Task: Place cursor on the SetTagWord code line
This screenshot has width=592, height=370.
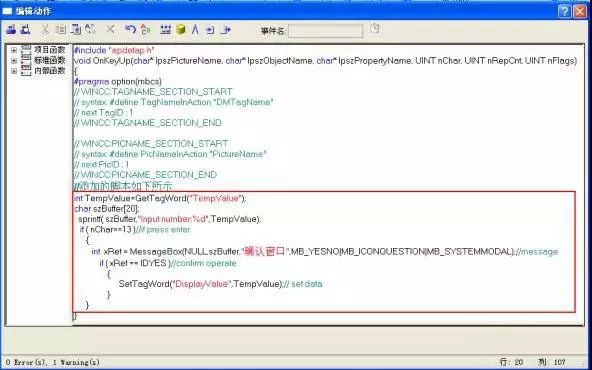Action: point(220,284)
